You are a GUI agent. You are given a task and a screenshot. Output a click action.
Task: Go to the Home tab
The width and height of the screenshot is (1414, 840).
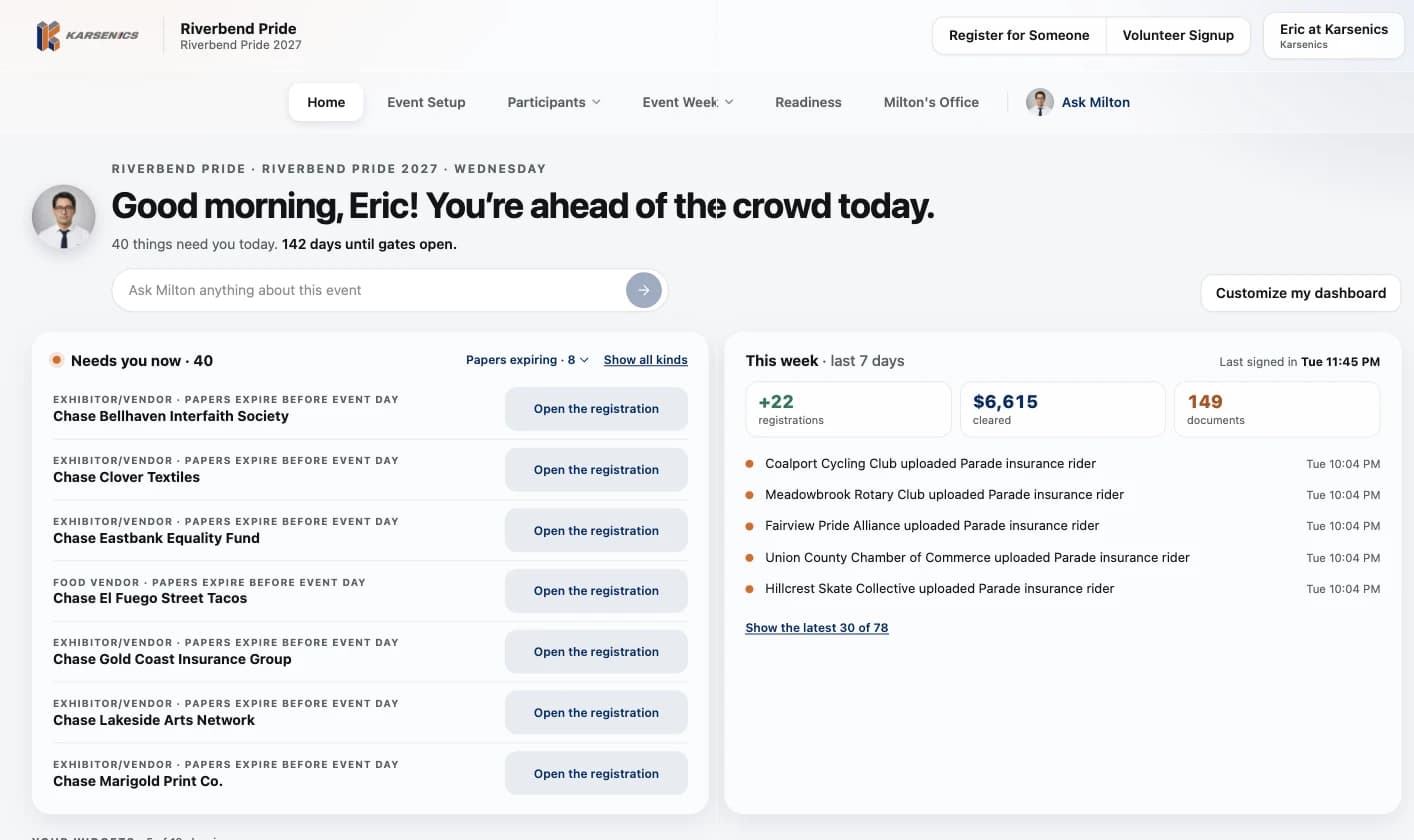click(326, 102)
